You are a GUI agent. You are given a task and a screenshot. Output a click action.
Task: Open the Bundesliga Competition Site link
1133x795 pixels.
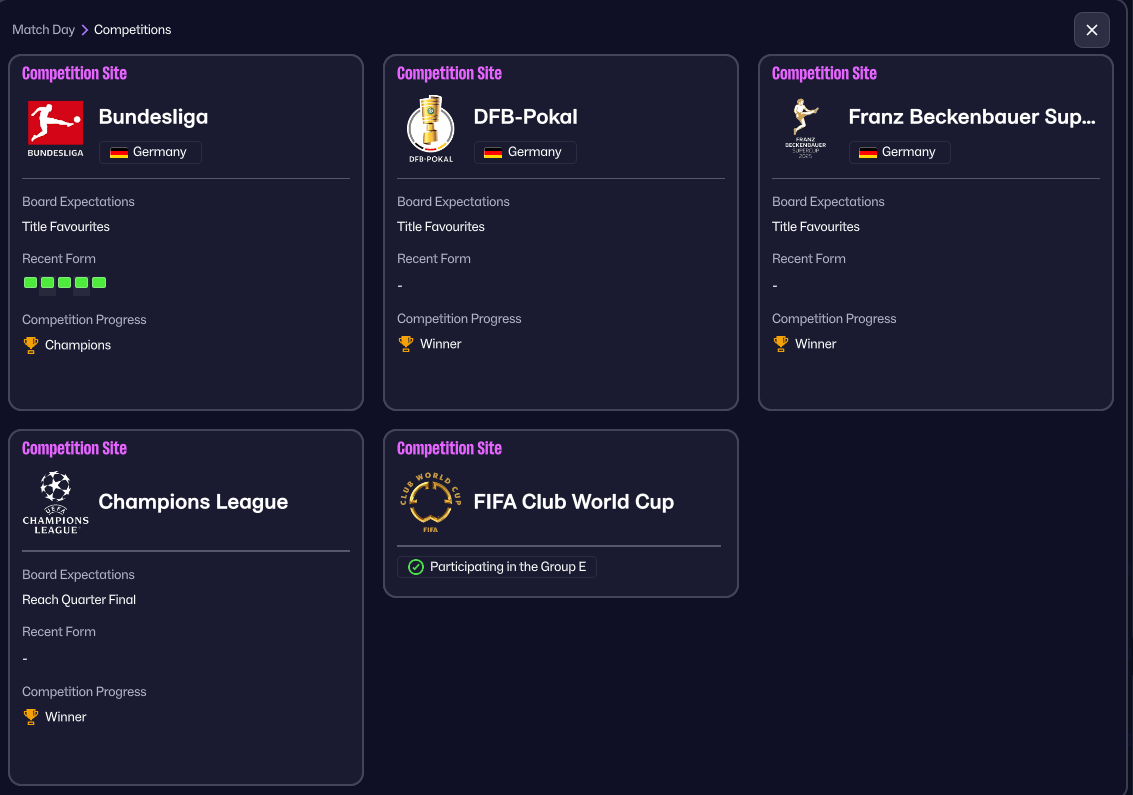pos(74,73)
